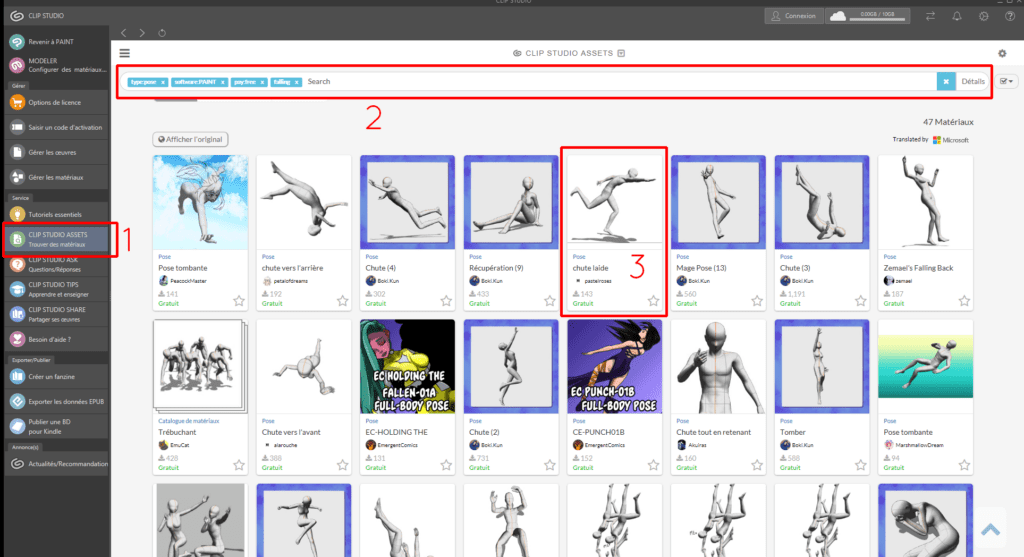Viewport: 1024px width, 557px height.
Task: Open CLIP STUDIO TIPS section
Action: (x=56, y=289)
